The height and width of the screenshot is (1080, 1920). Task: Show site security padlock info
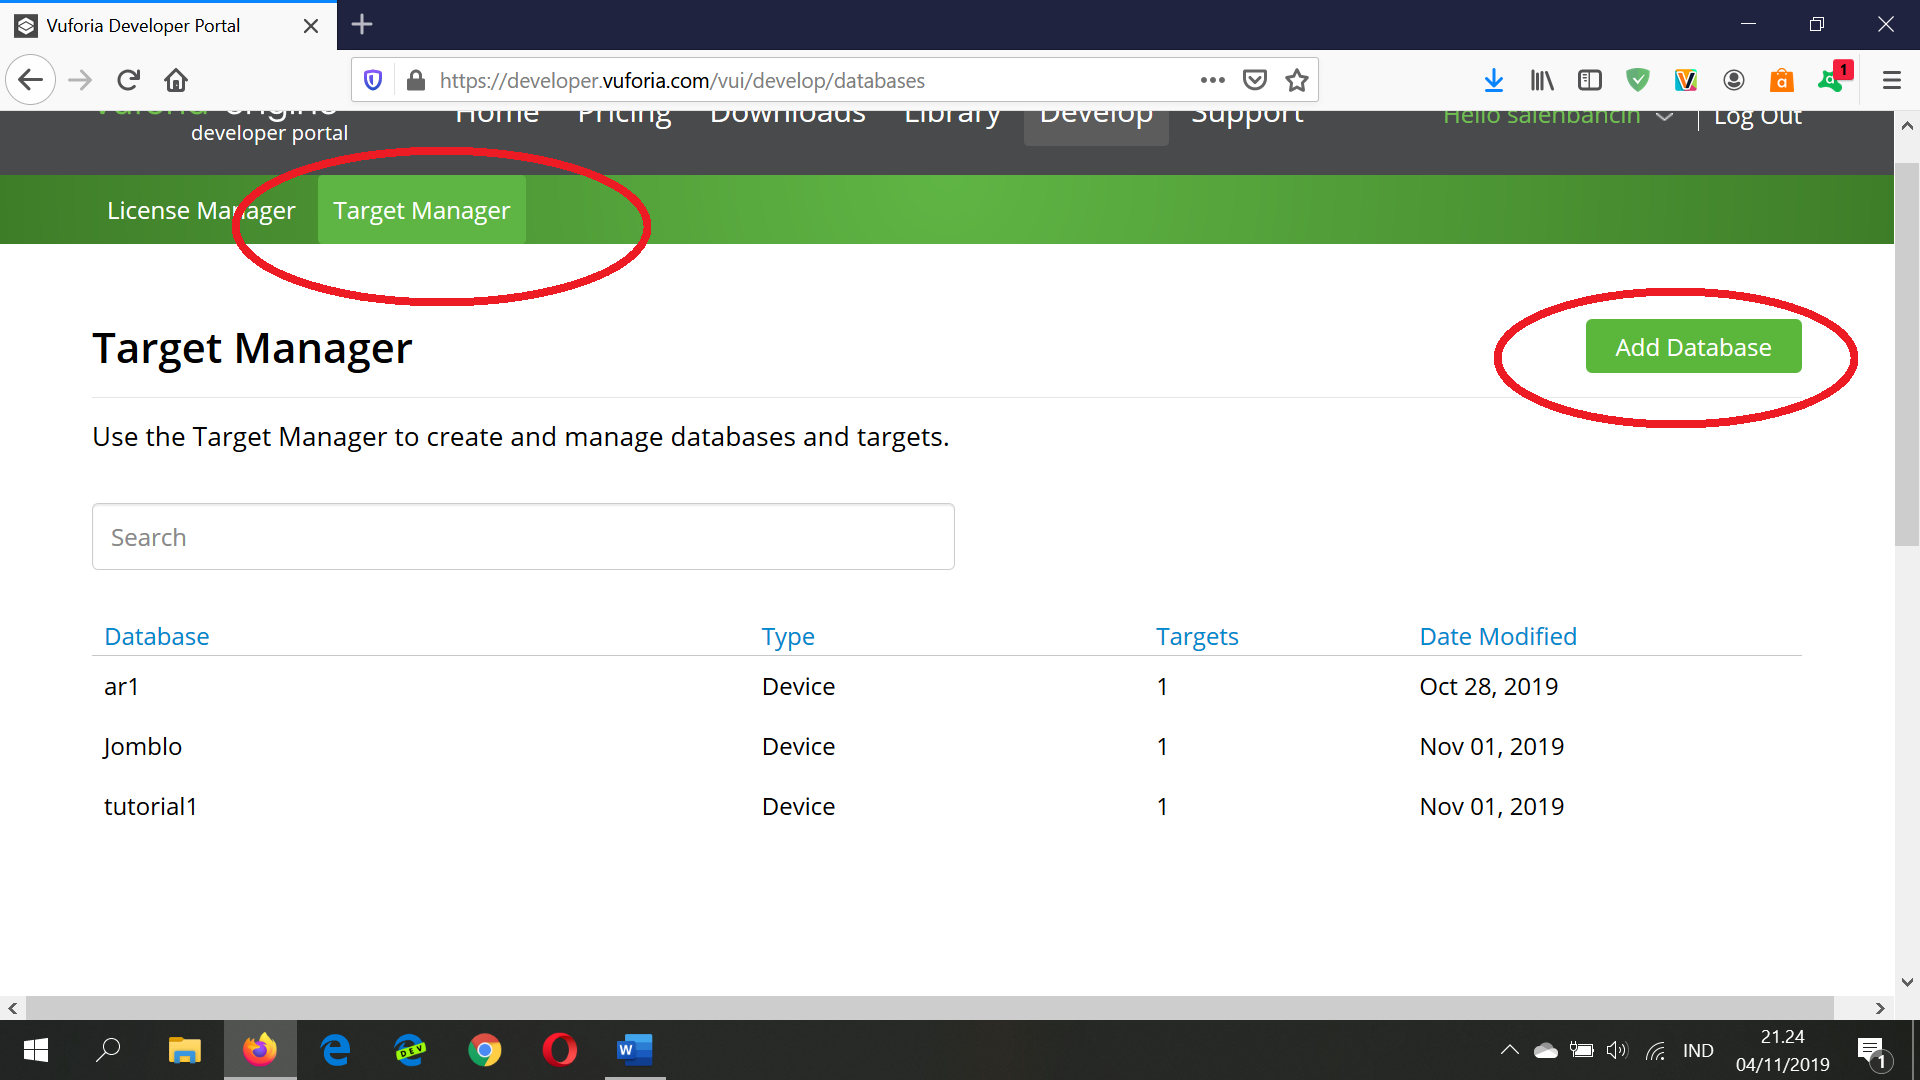coord(416,80)
